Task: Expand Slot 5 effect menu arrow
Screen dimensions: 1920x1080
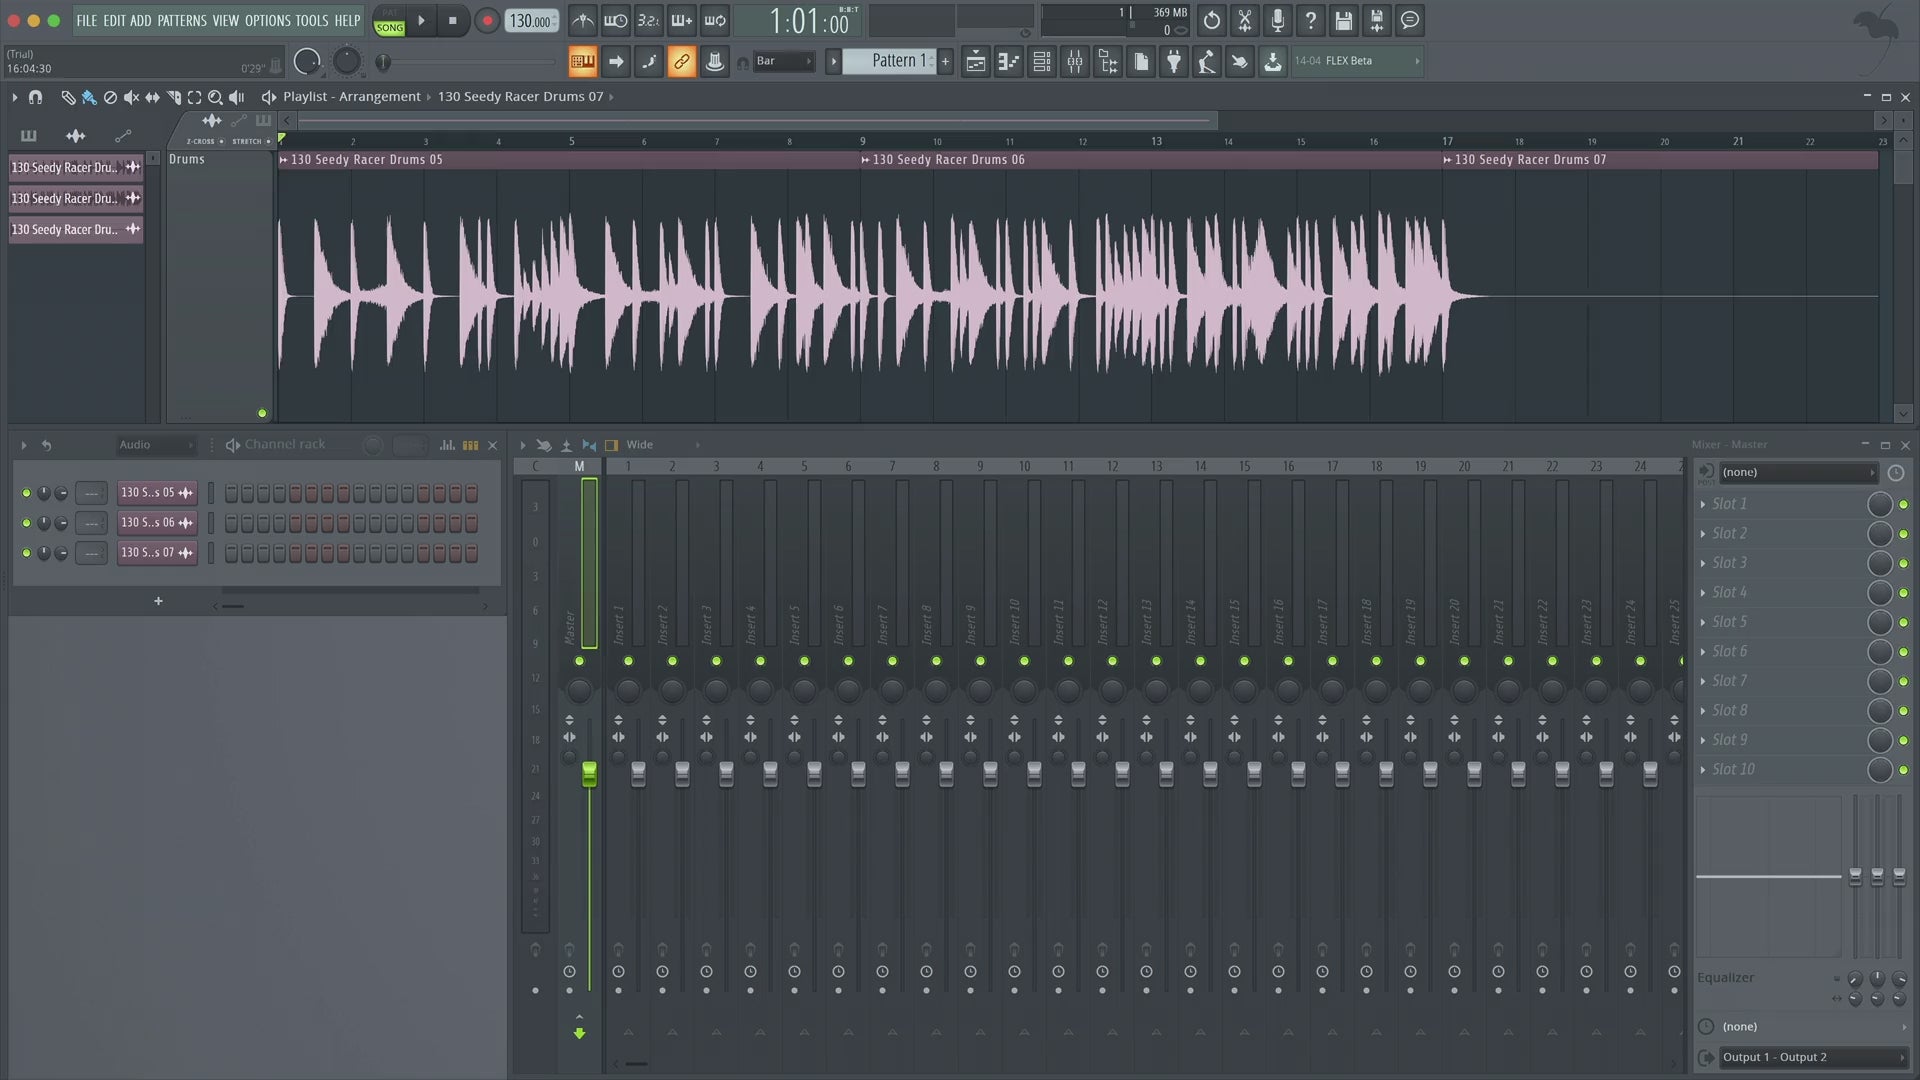Action: tap(1703, 622)
